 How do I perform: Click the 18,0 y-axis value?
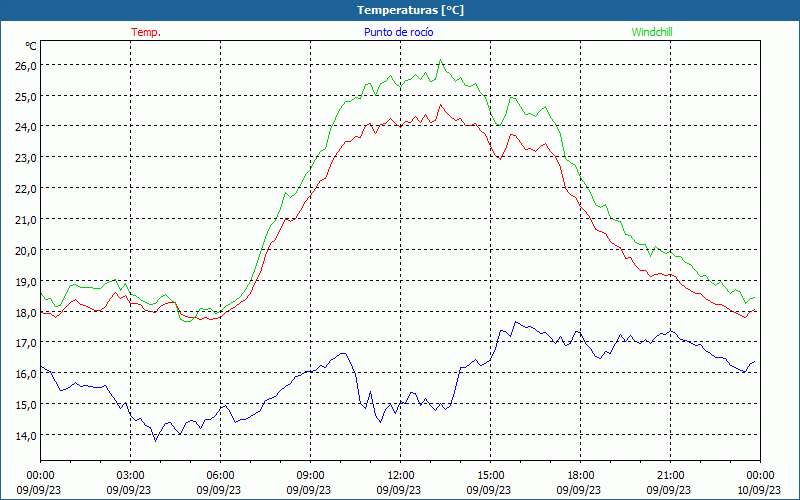tap(26, 313)
